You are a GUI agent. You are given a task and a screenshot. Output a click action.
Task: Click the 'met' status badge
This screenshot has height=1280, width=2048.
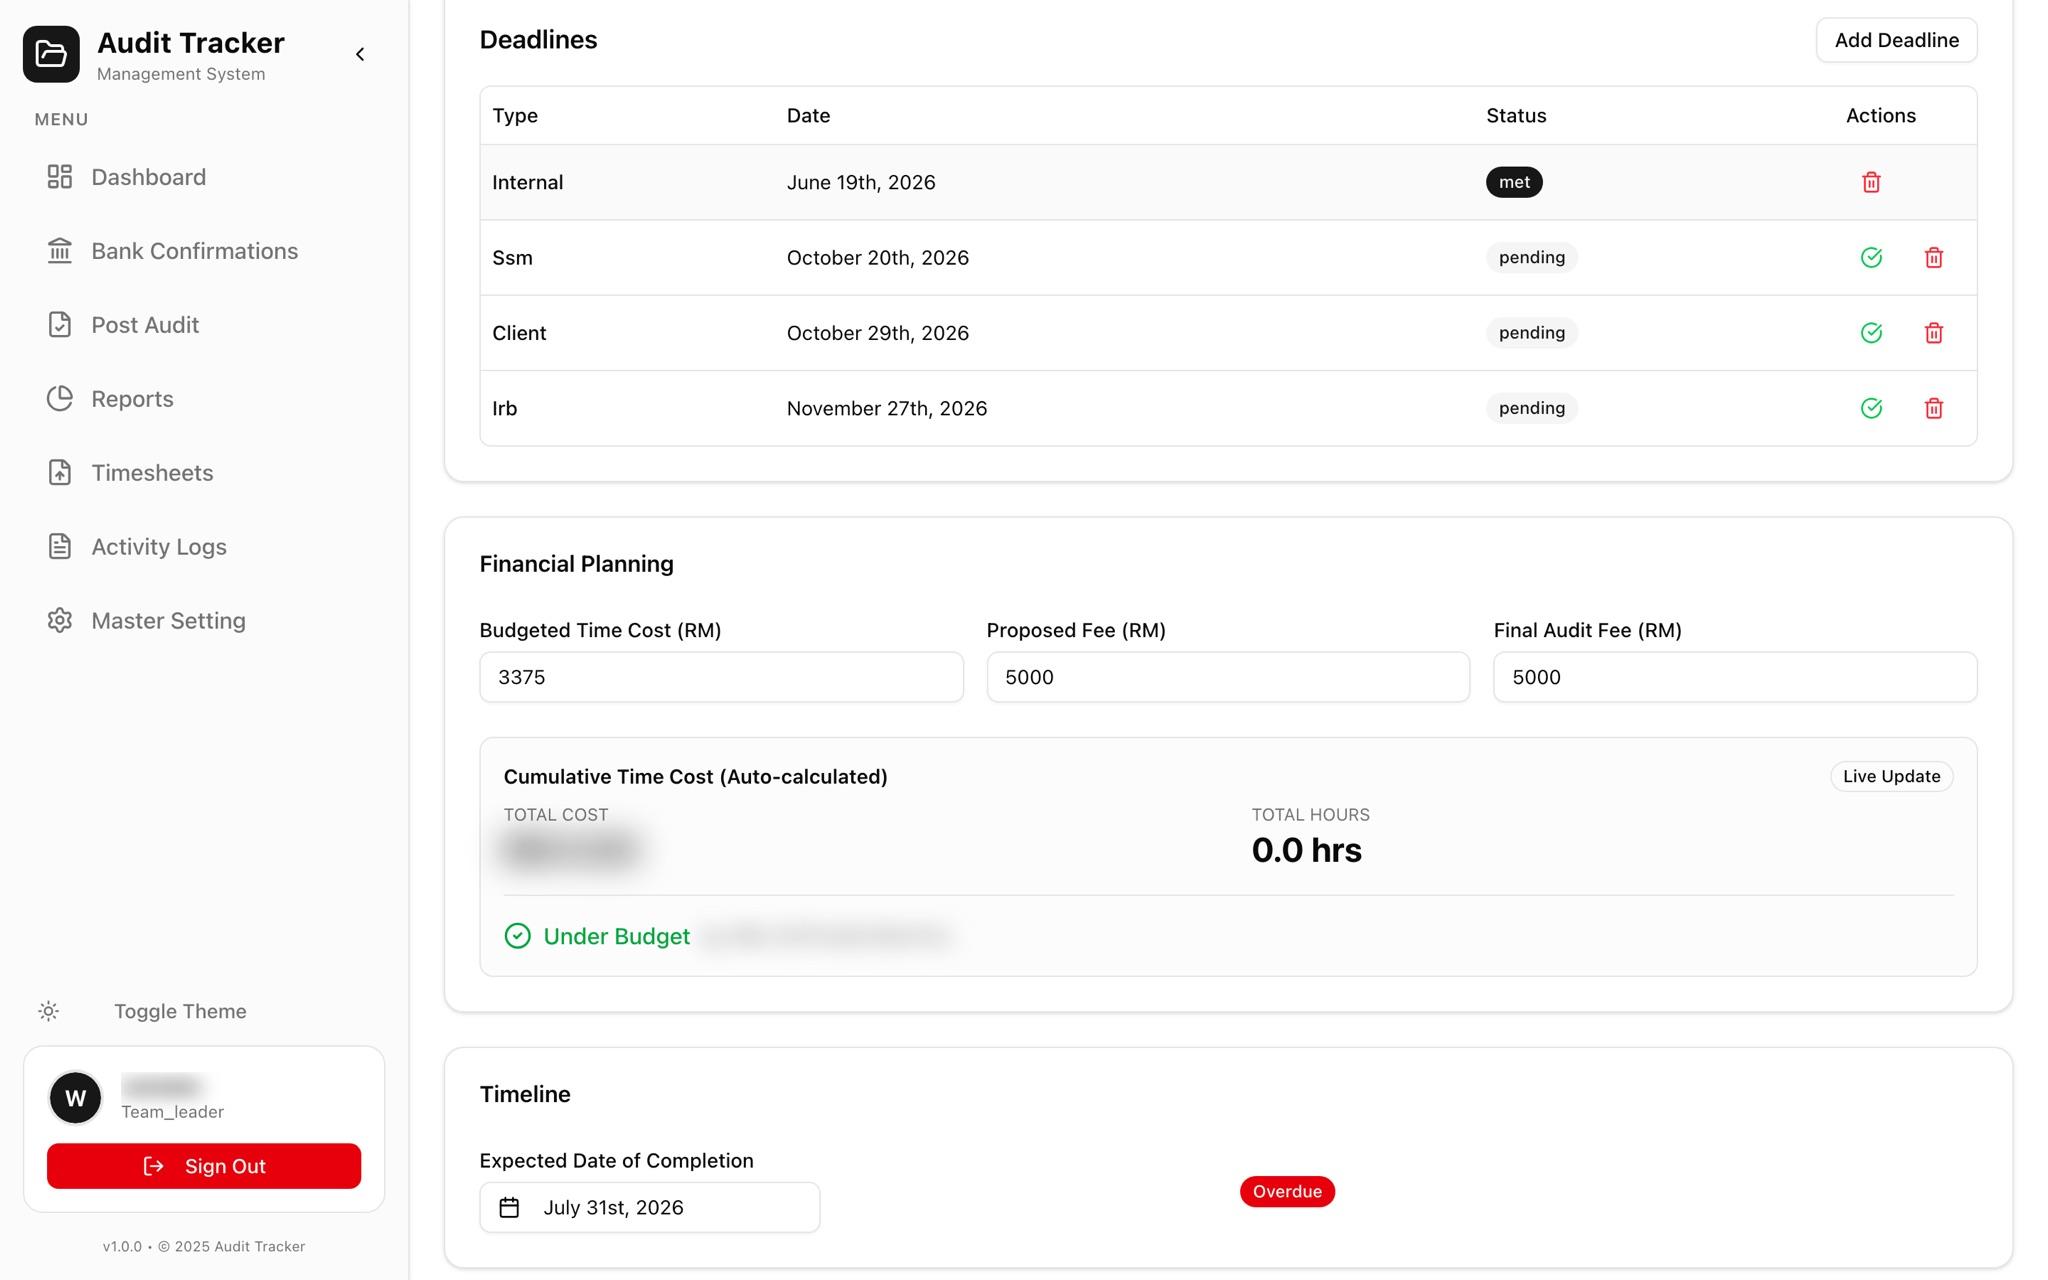(1514, 182)
